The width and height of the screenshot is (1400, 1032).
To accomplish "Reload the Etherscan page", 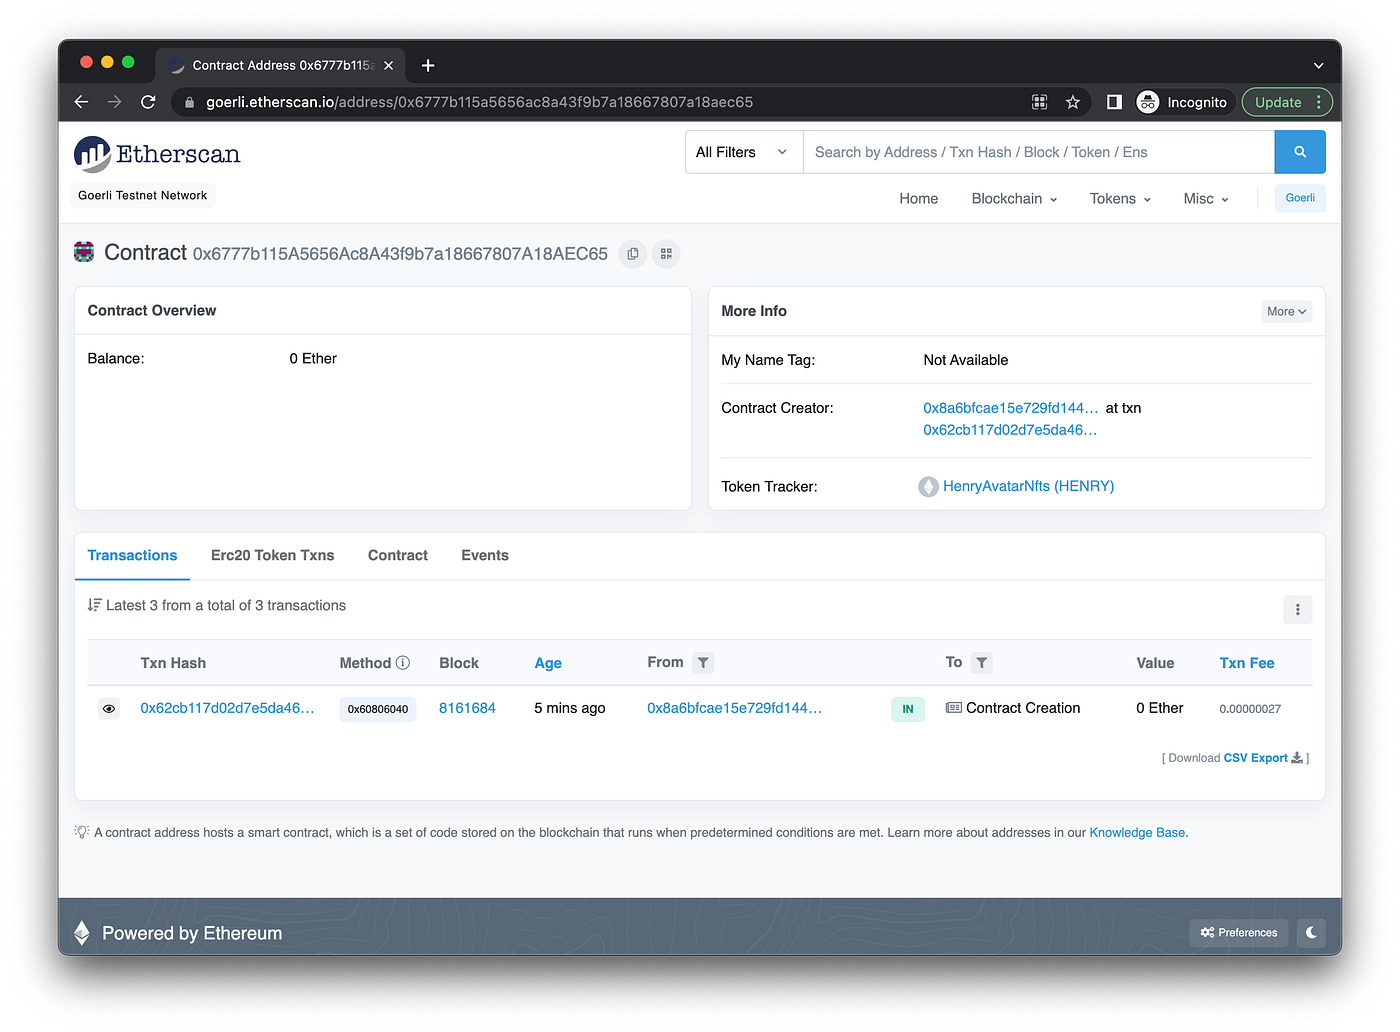I will point(148,102).
